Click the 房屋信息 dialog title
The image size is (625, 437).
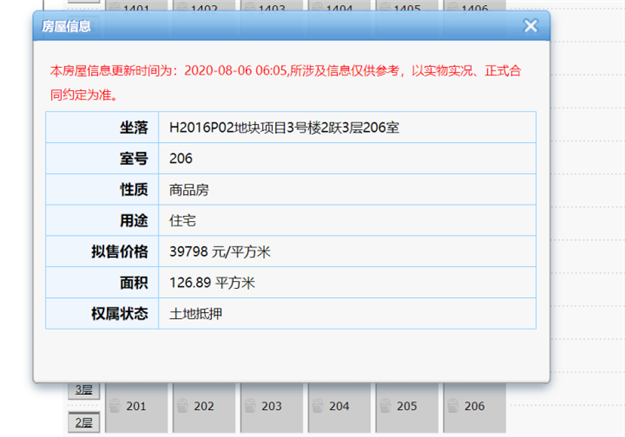click(x=66, y=26)
